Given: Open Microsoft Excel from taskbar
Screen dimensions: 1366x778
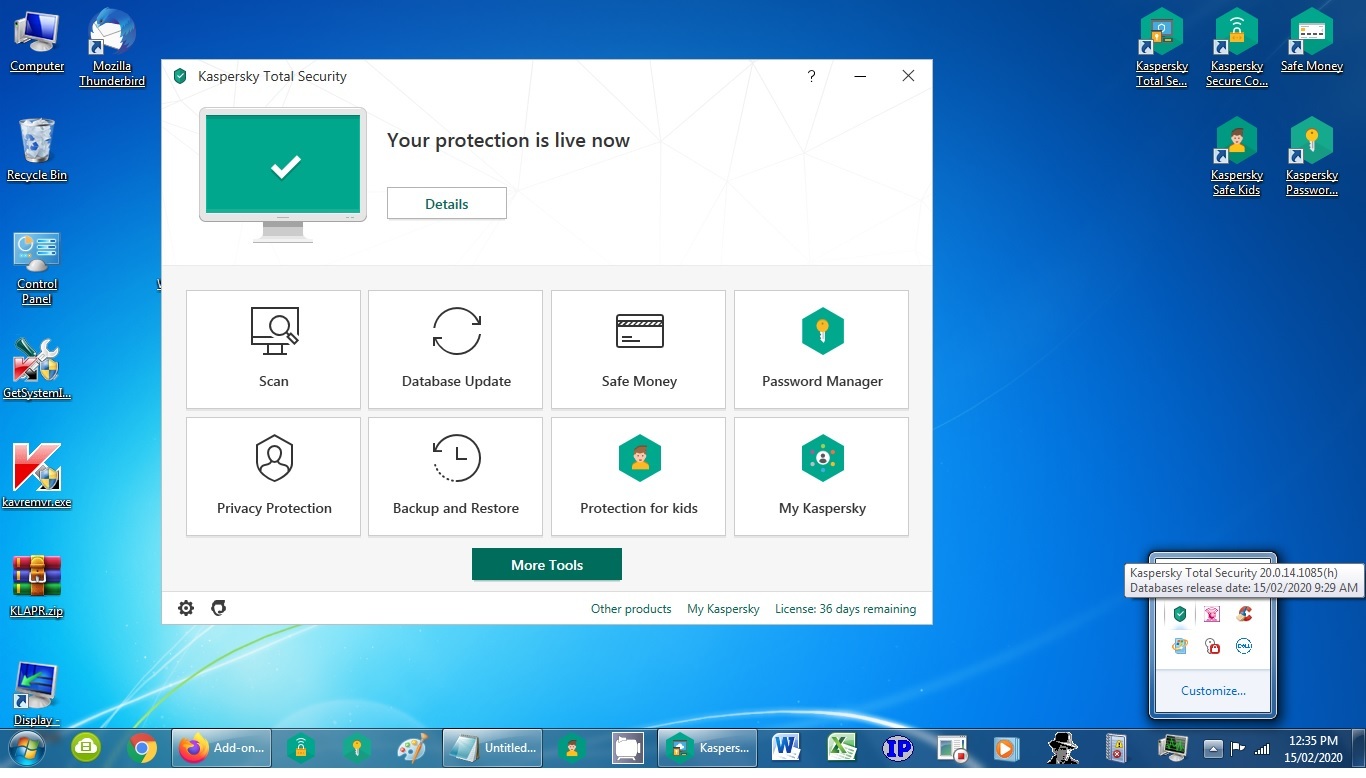Looking at the screenshot, I should tap(843, 748).
